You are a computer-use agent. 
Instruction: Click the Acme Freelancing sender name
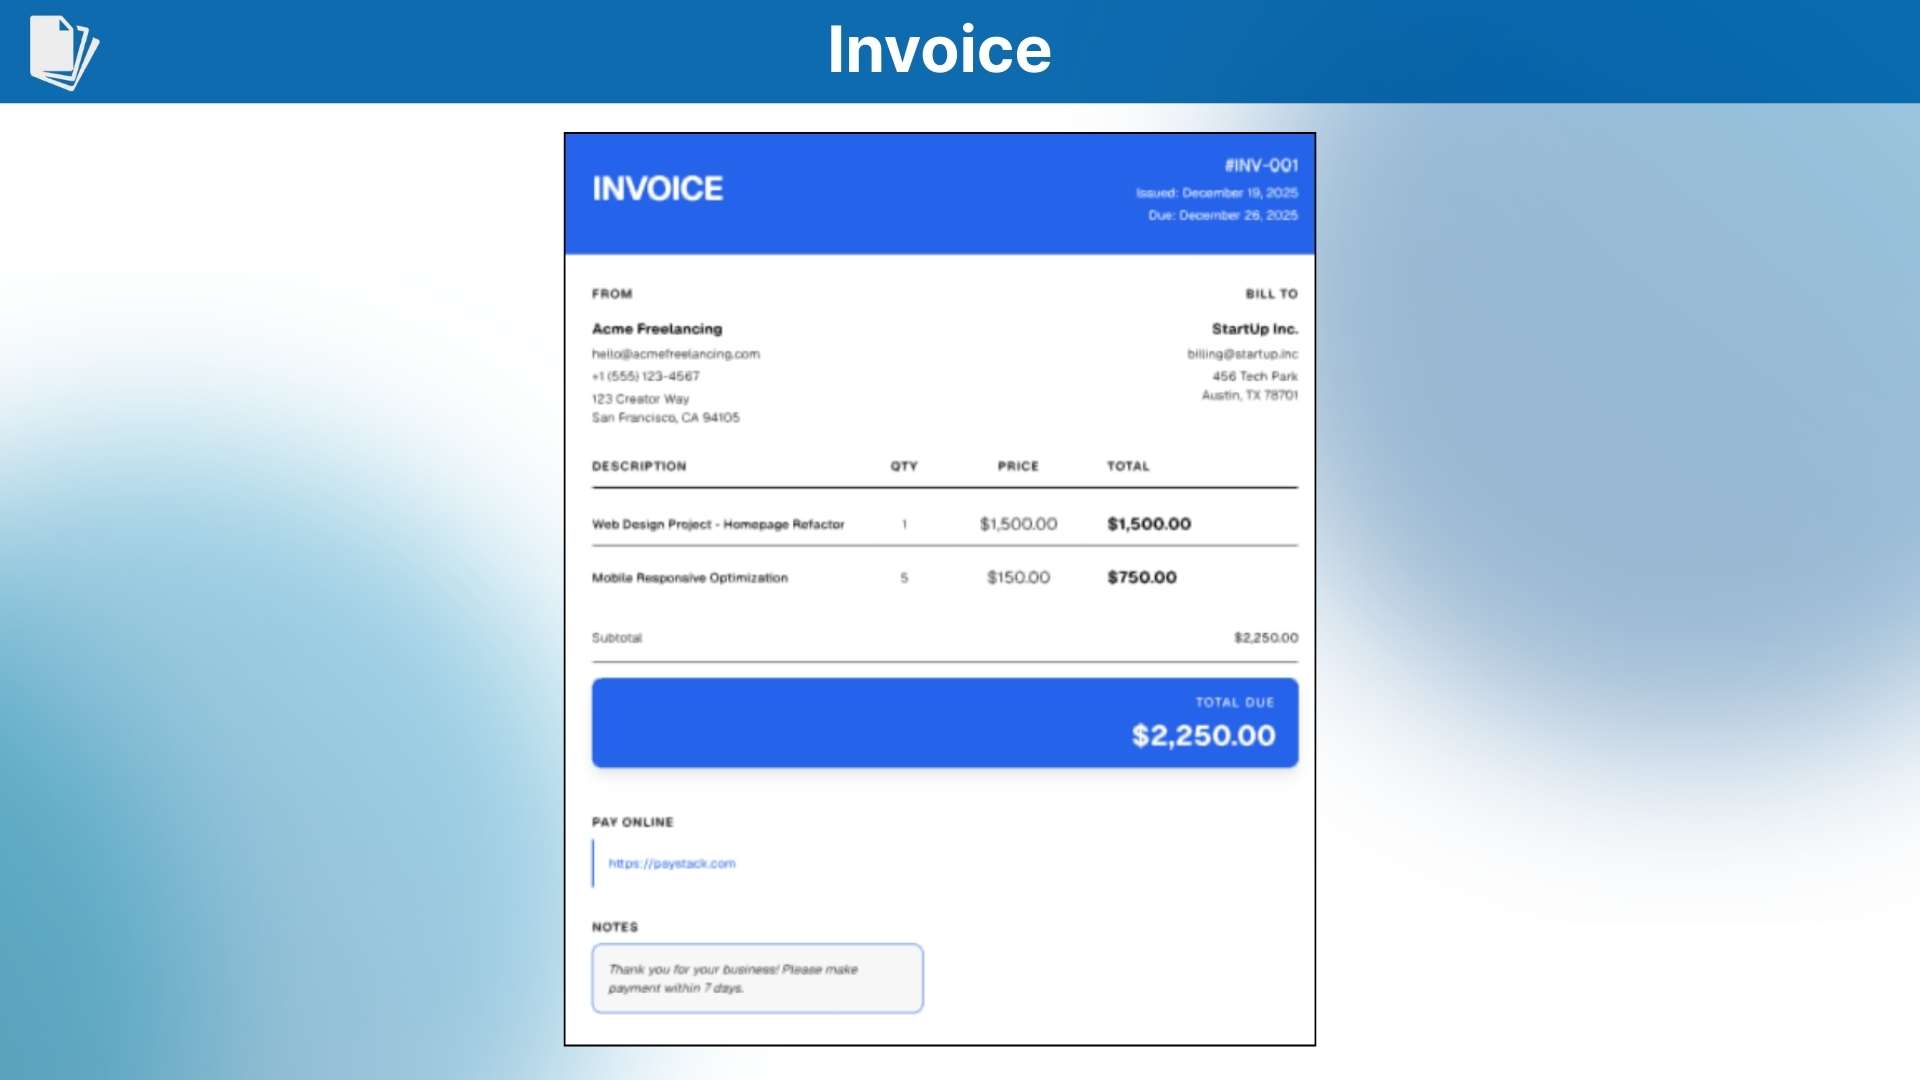point(656,329)
